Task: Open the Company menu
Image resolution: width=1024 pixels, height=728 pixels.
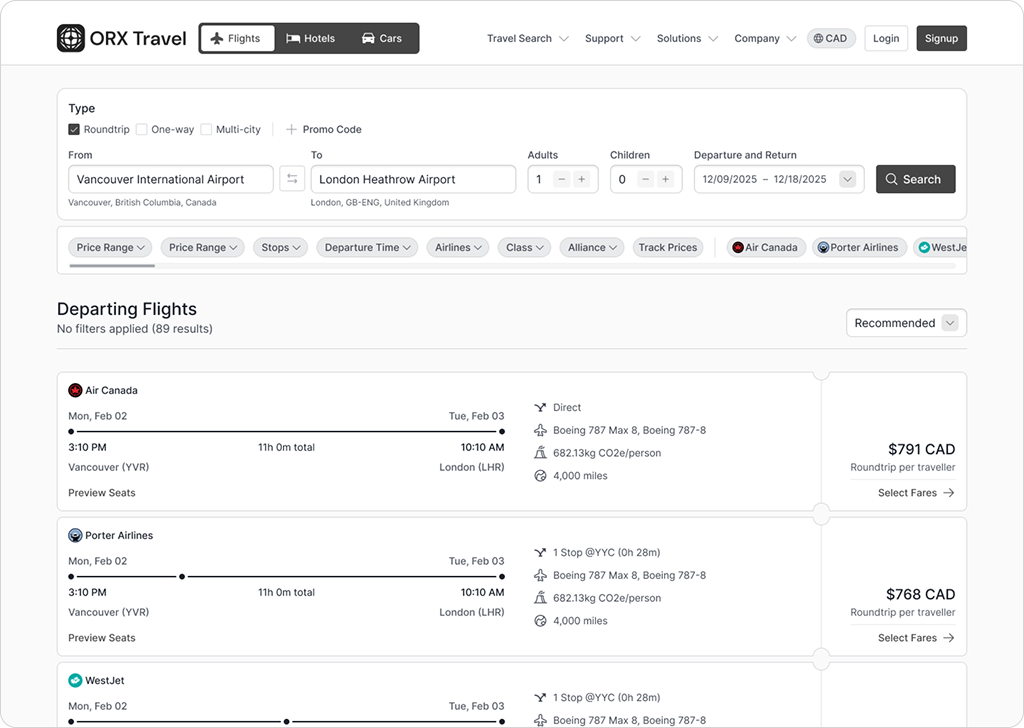Action: point(765,39)
